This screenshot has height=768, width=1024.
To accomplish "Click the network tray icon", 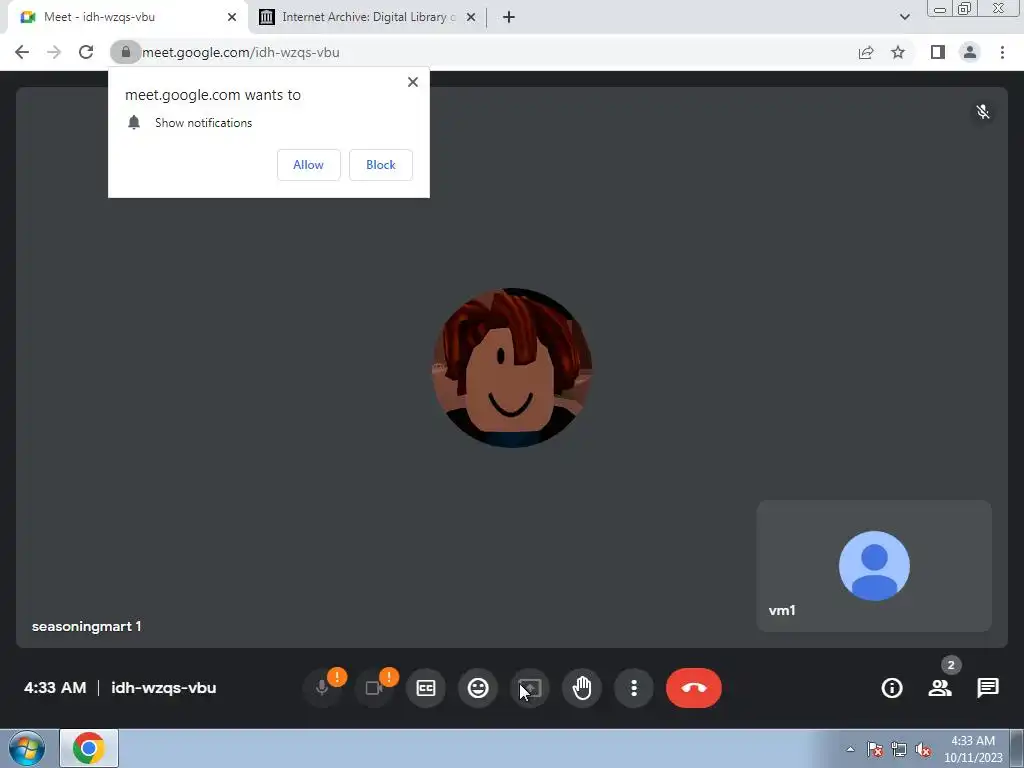I will [x=899, y=749].
